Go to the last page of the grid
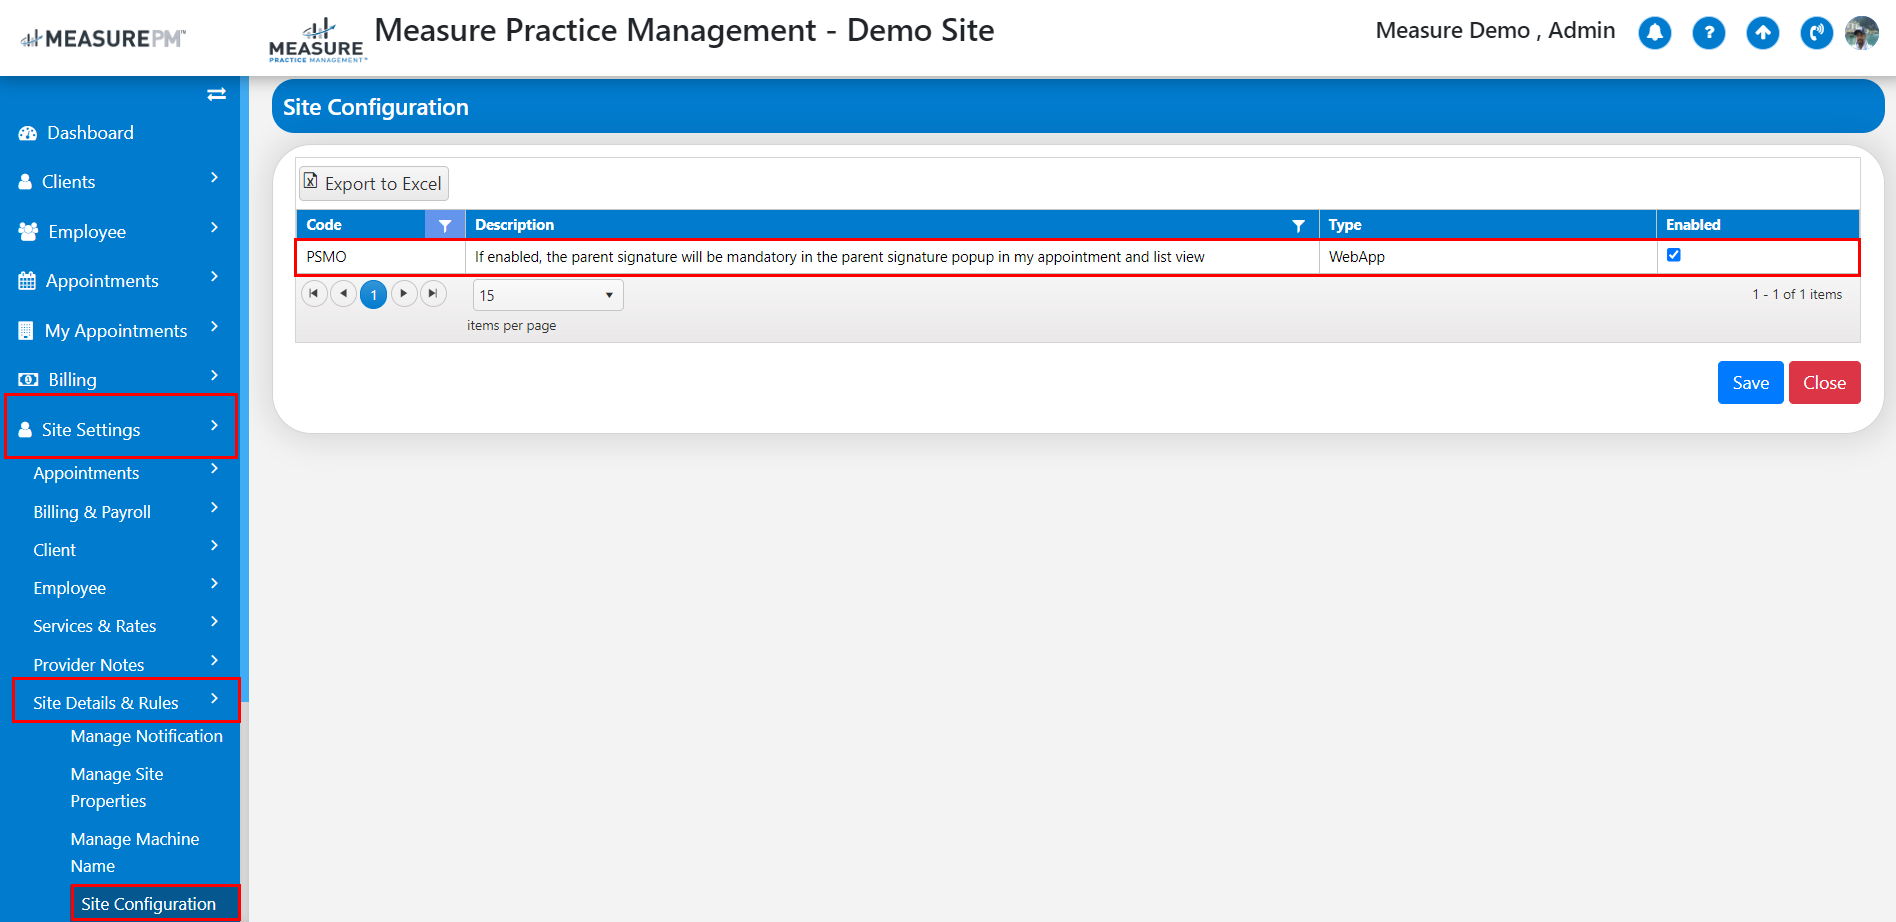Viewport: 1896px width, 922px height. pos(433,293)
